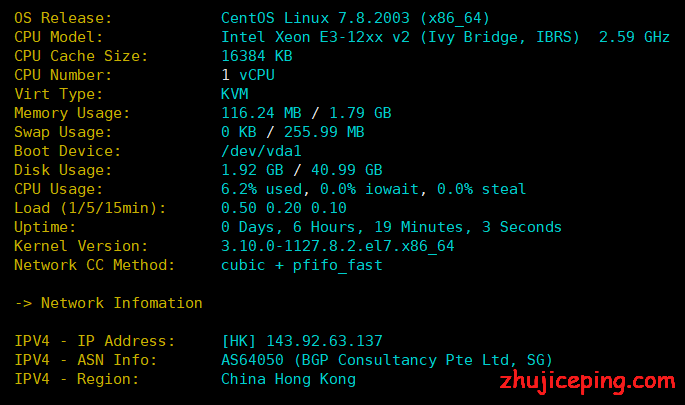Click the China Hong Kong region value
The height and width of the screenshot is (405, 685).
point(288,379)
